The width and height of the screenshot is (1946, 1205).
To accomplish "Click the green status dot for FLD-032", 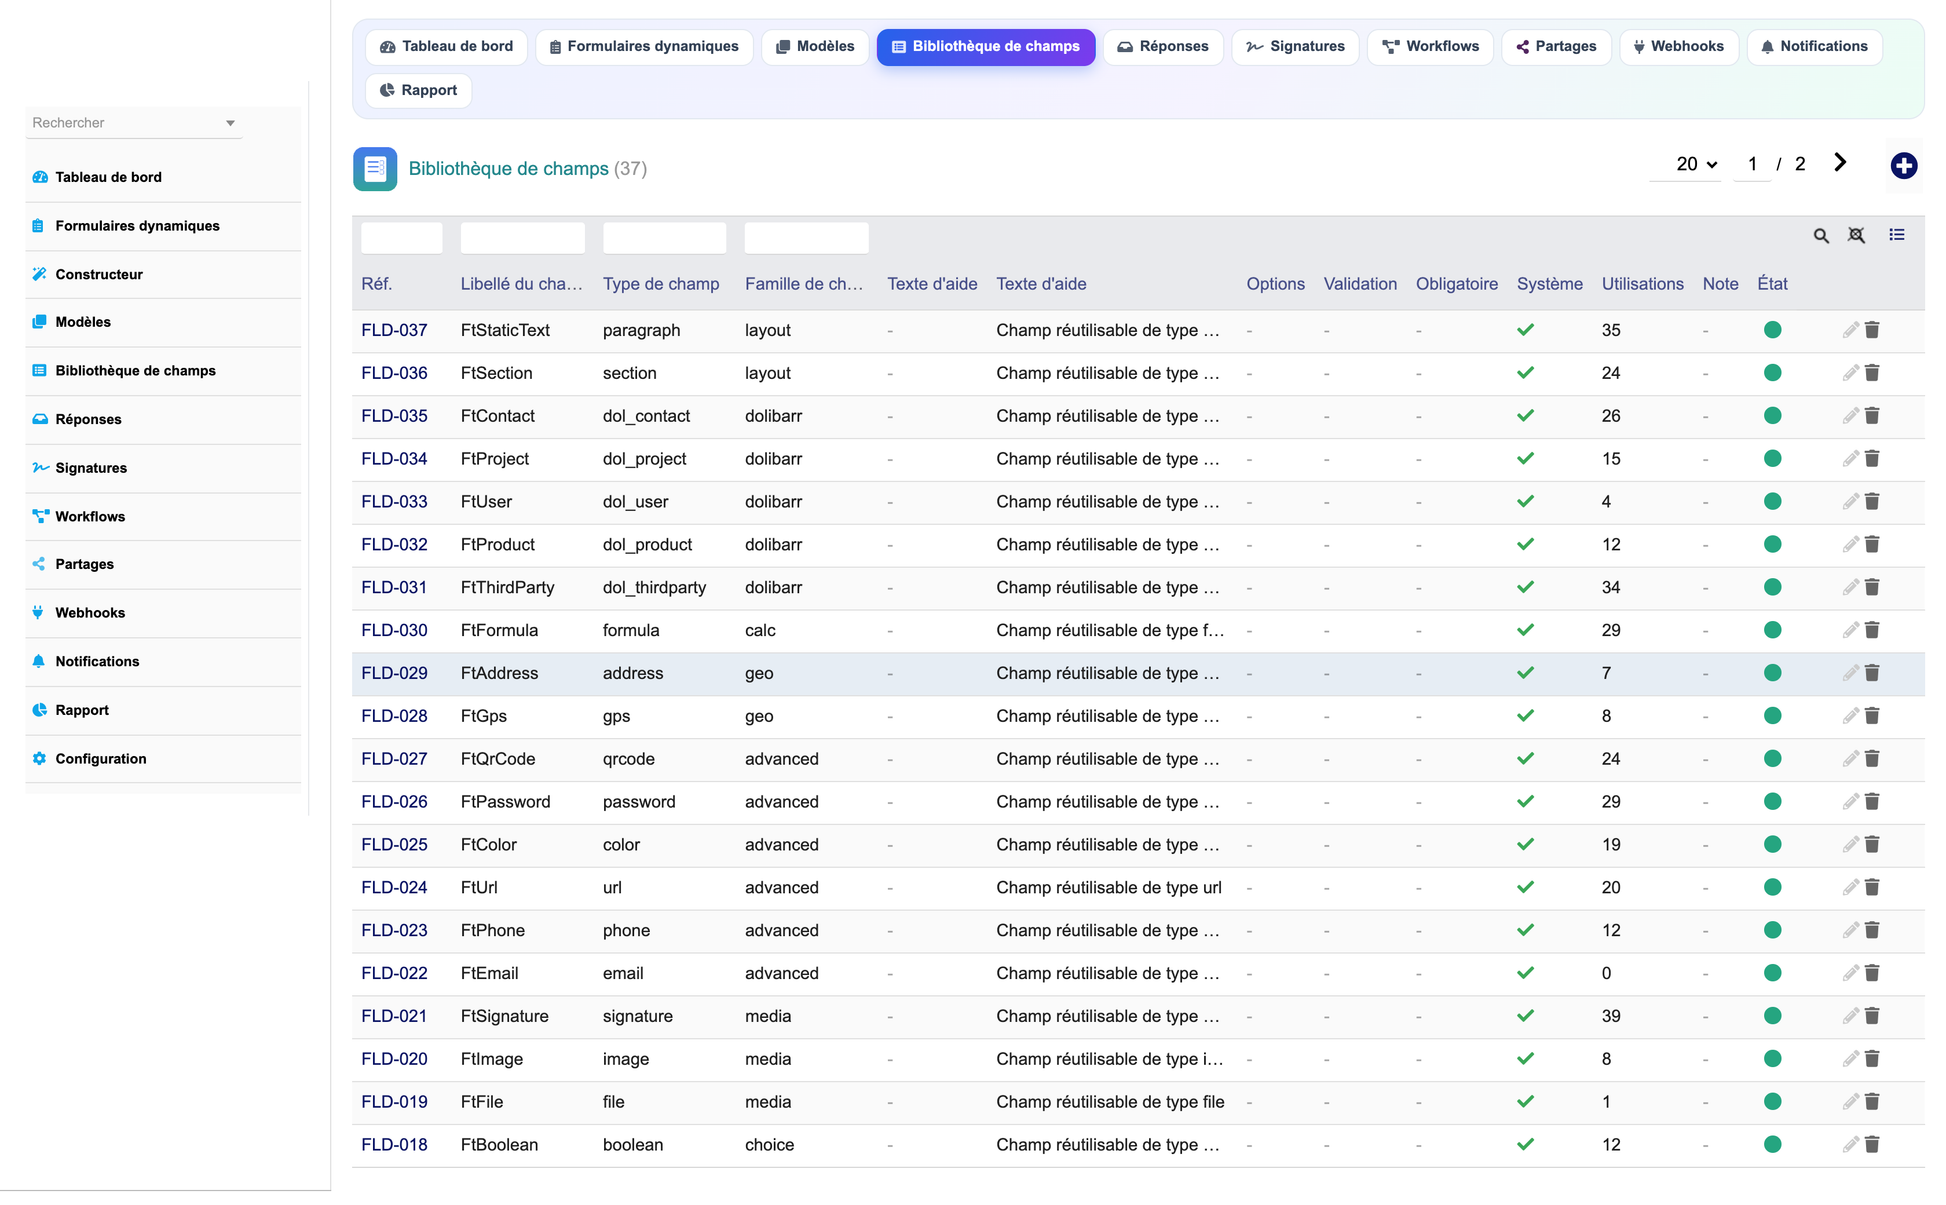I will 1772,545.
